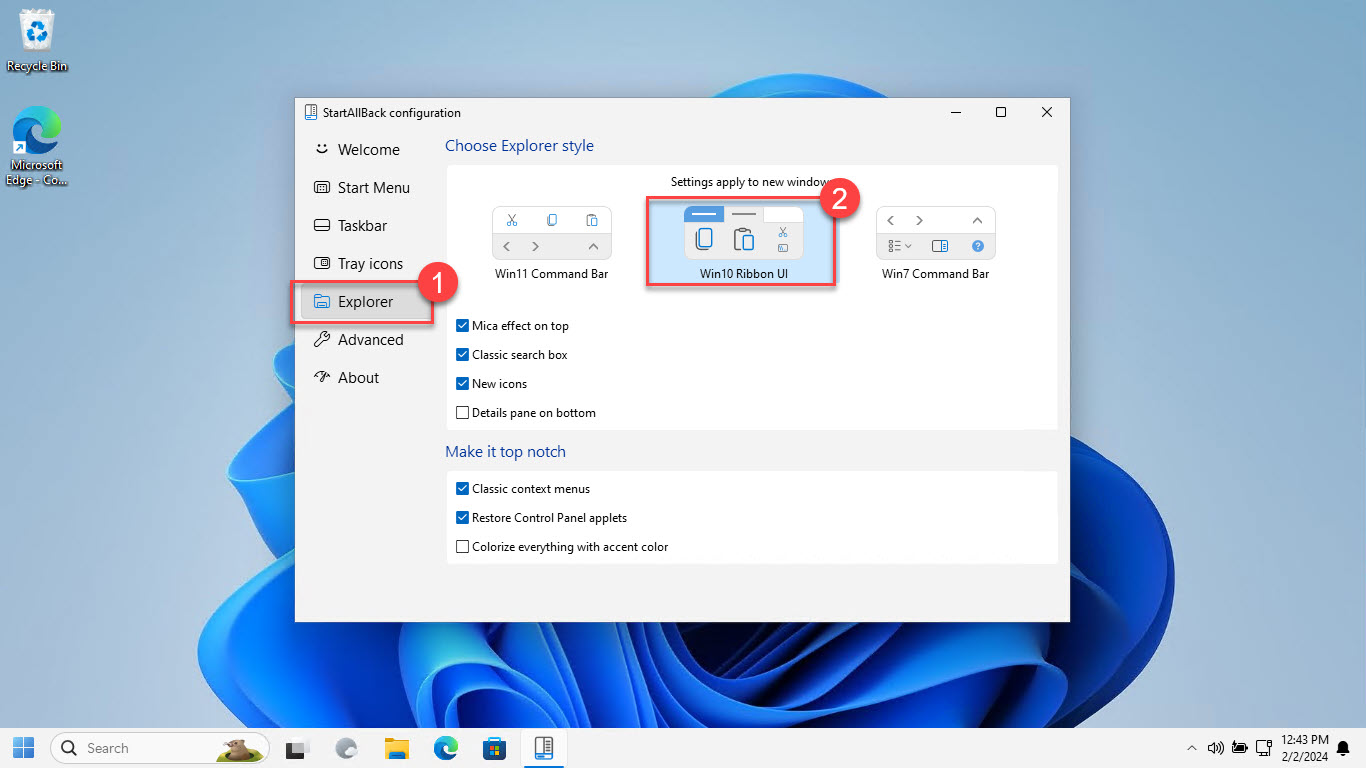Open the Welcome section
Image resolution: width=1366 pixels, height=768 pixels.
pos(366,150)
